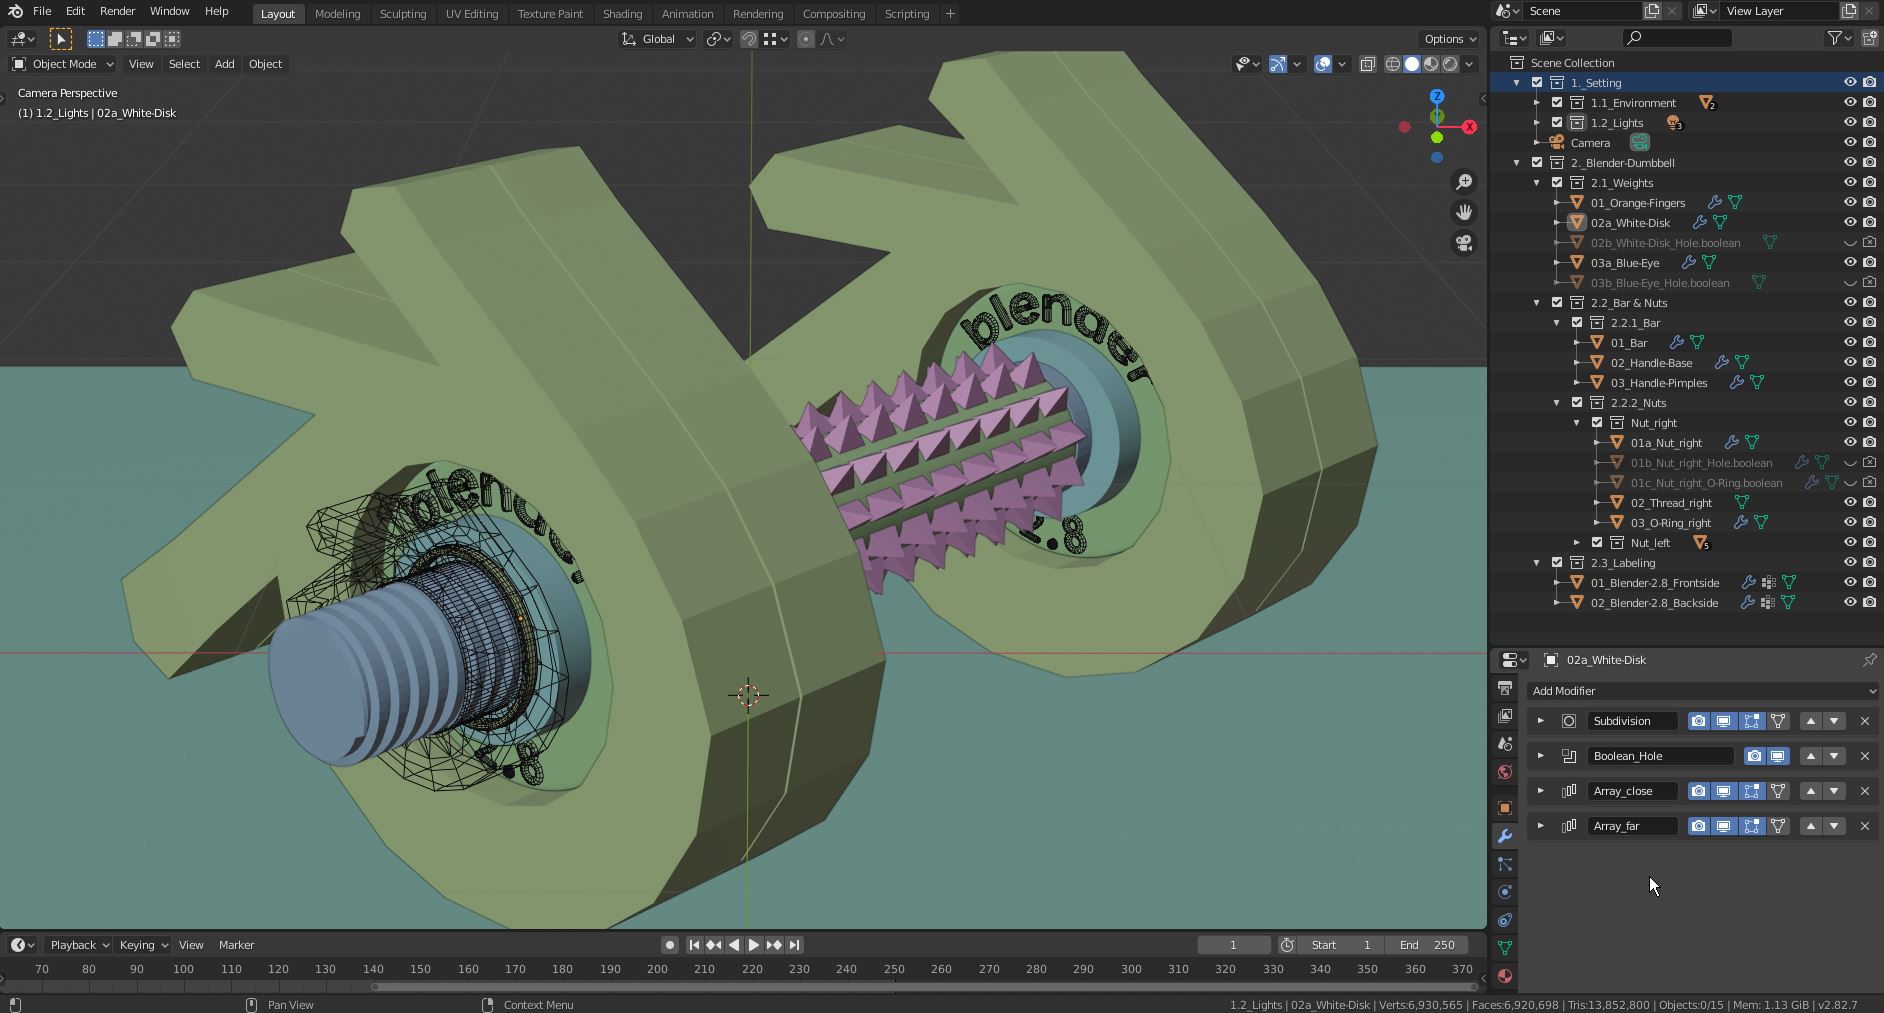This screenshot has width=1884, height=1013.
Task: Hide 01_Orange-Fingers using its eye icon
Action: point(1849,202)
